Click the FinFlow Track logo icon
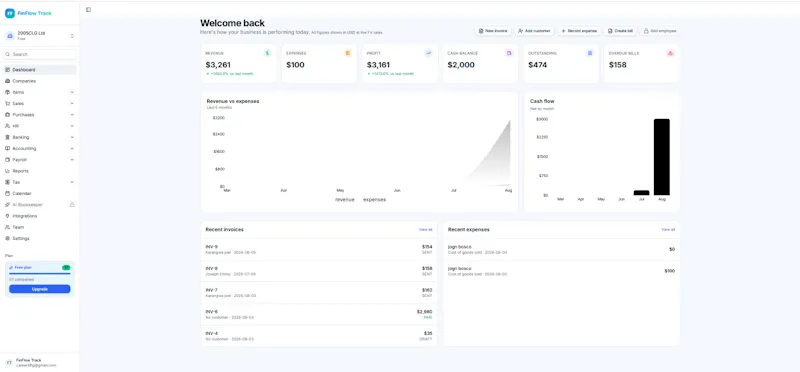This screenshot has height=372, width=800. [x=10, y=13]
